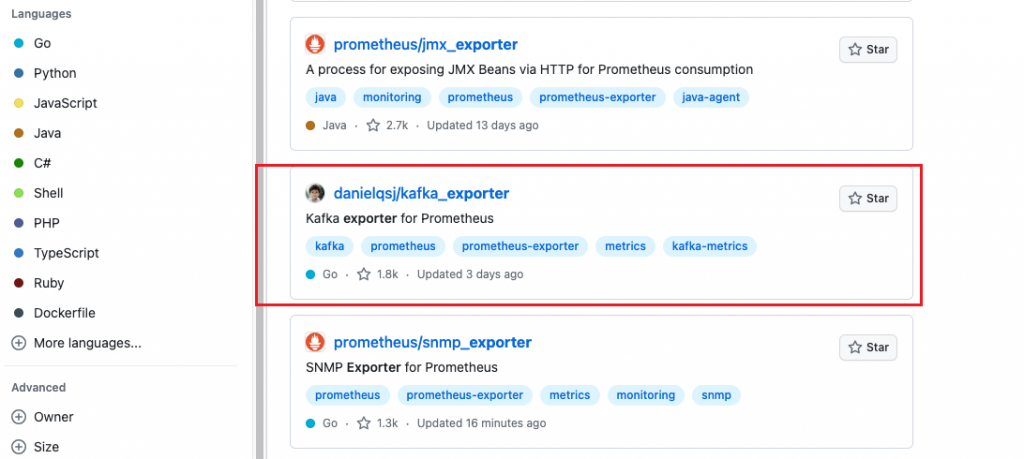Click the plus icon beside More languages

point(19,343)
